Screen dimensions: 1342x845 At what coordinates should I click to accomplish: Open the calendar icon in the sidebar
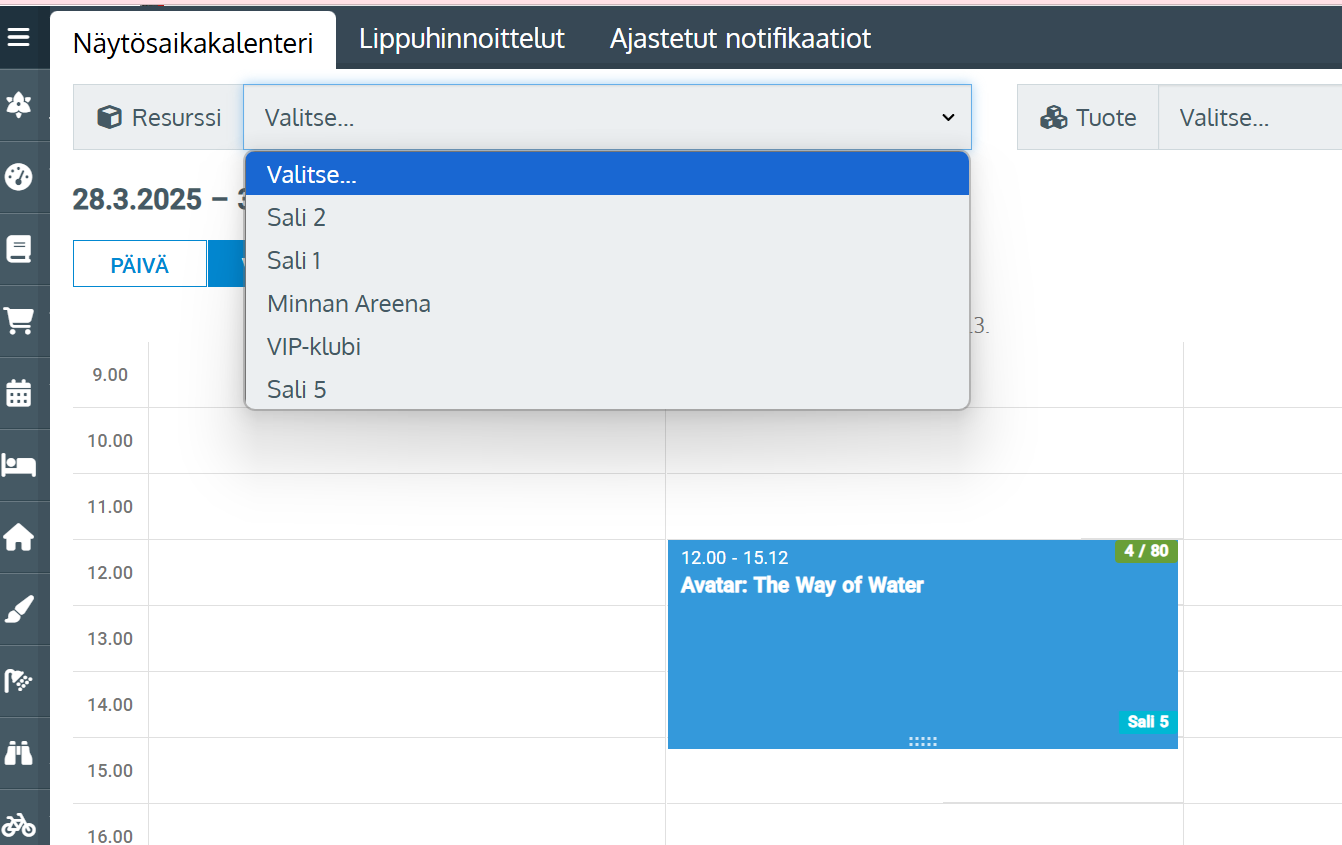point(18,393)
